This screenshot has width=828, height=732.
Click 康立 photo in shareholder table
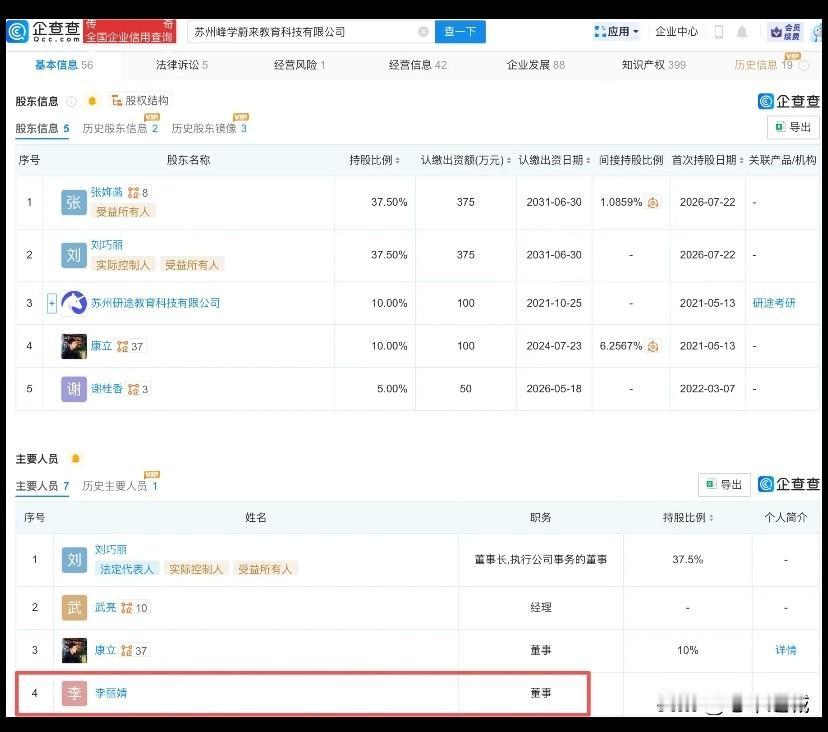74,346
